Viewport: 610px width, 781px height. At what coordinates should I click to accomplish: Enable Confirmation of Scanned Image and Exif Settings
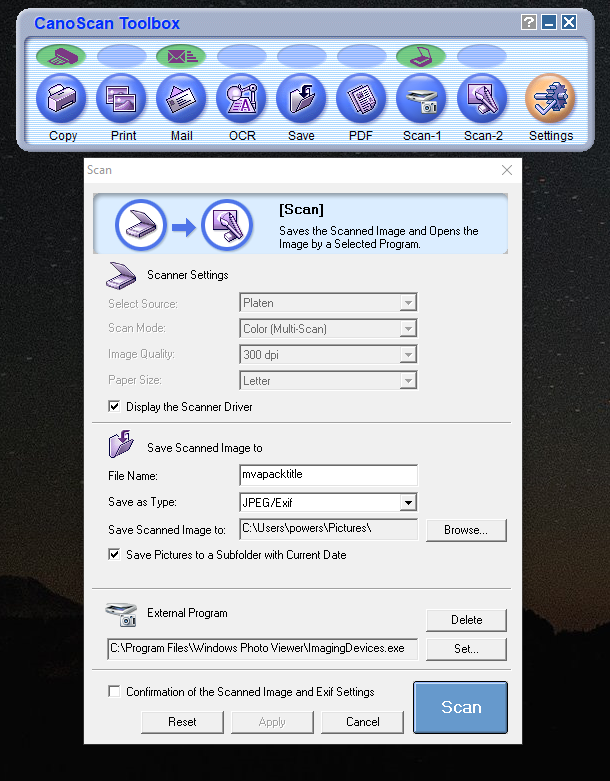114,692
